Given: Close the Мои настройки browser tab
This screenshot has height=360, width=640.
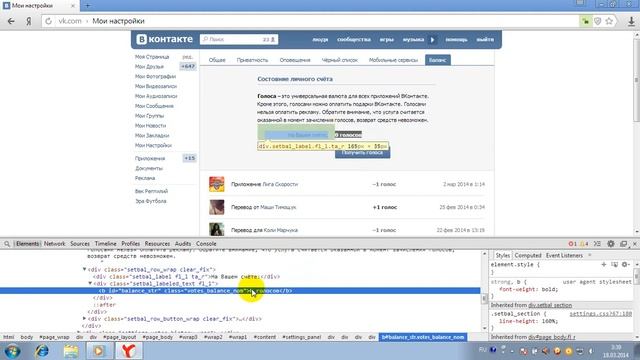Looking at the screenshot, I should (73, 6).
